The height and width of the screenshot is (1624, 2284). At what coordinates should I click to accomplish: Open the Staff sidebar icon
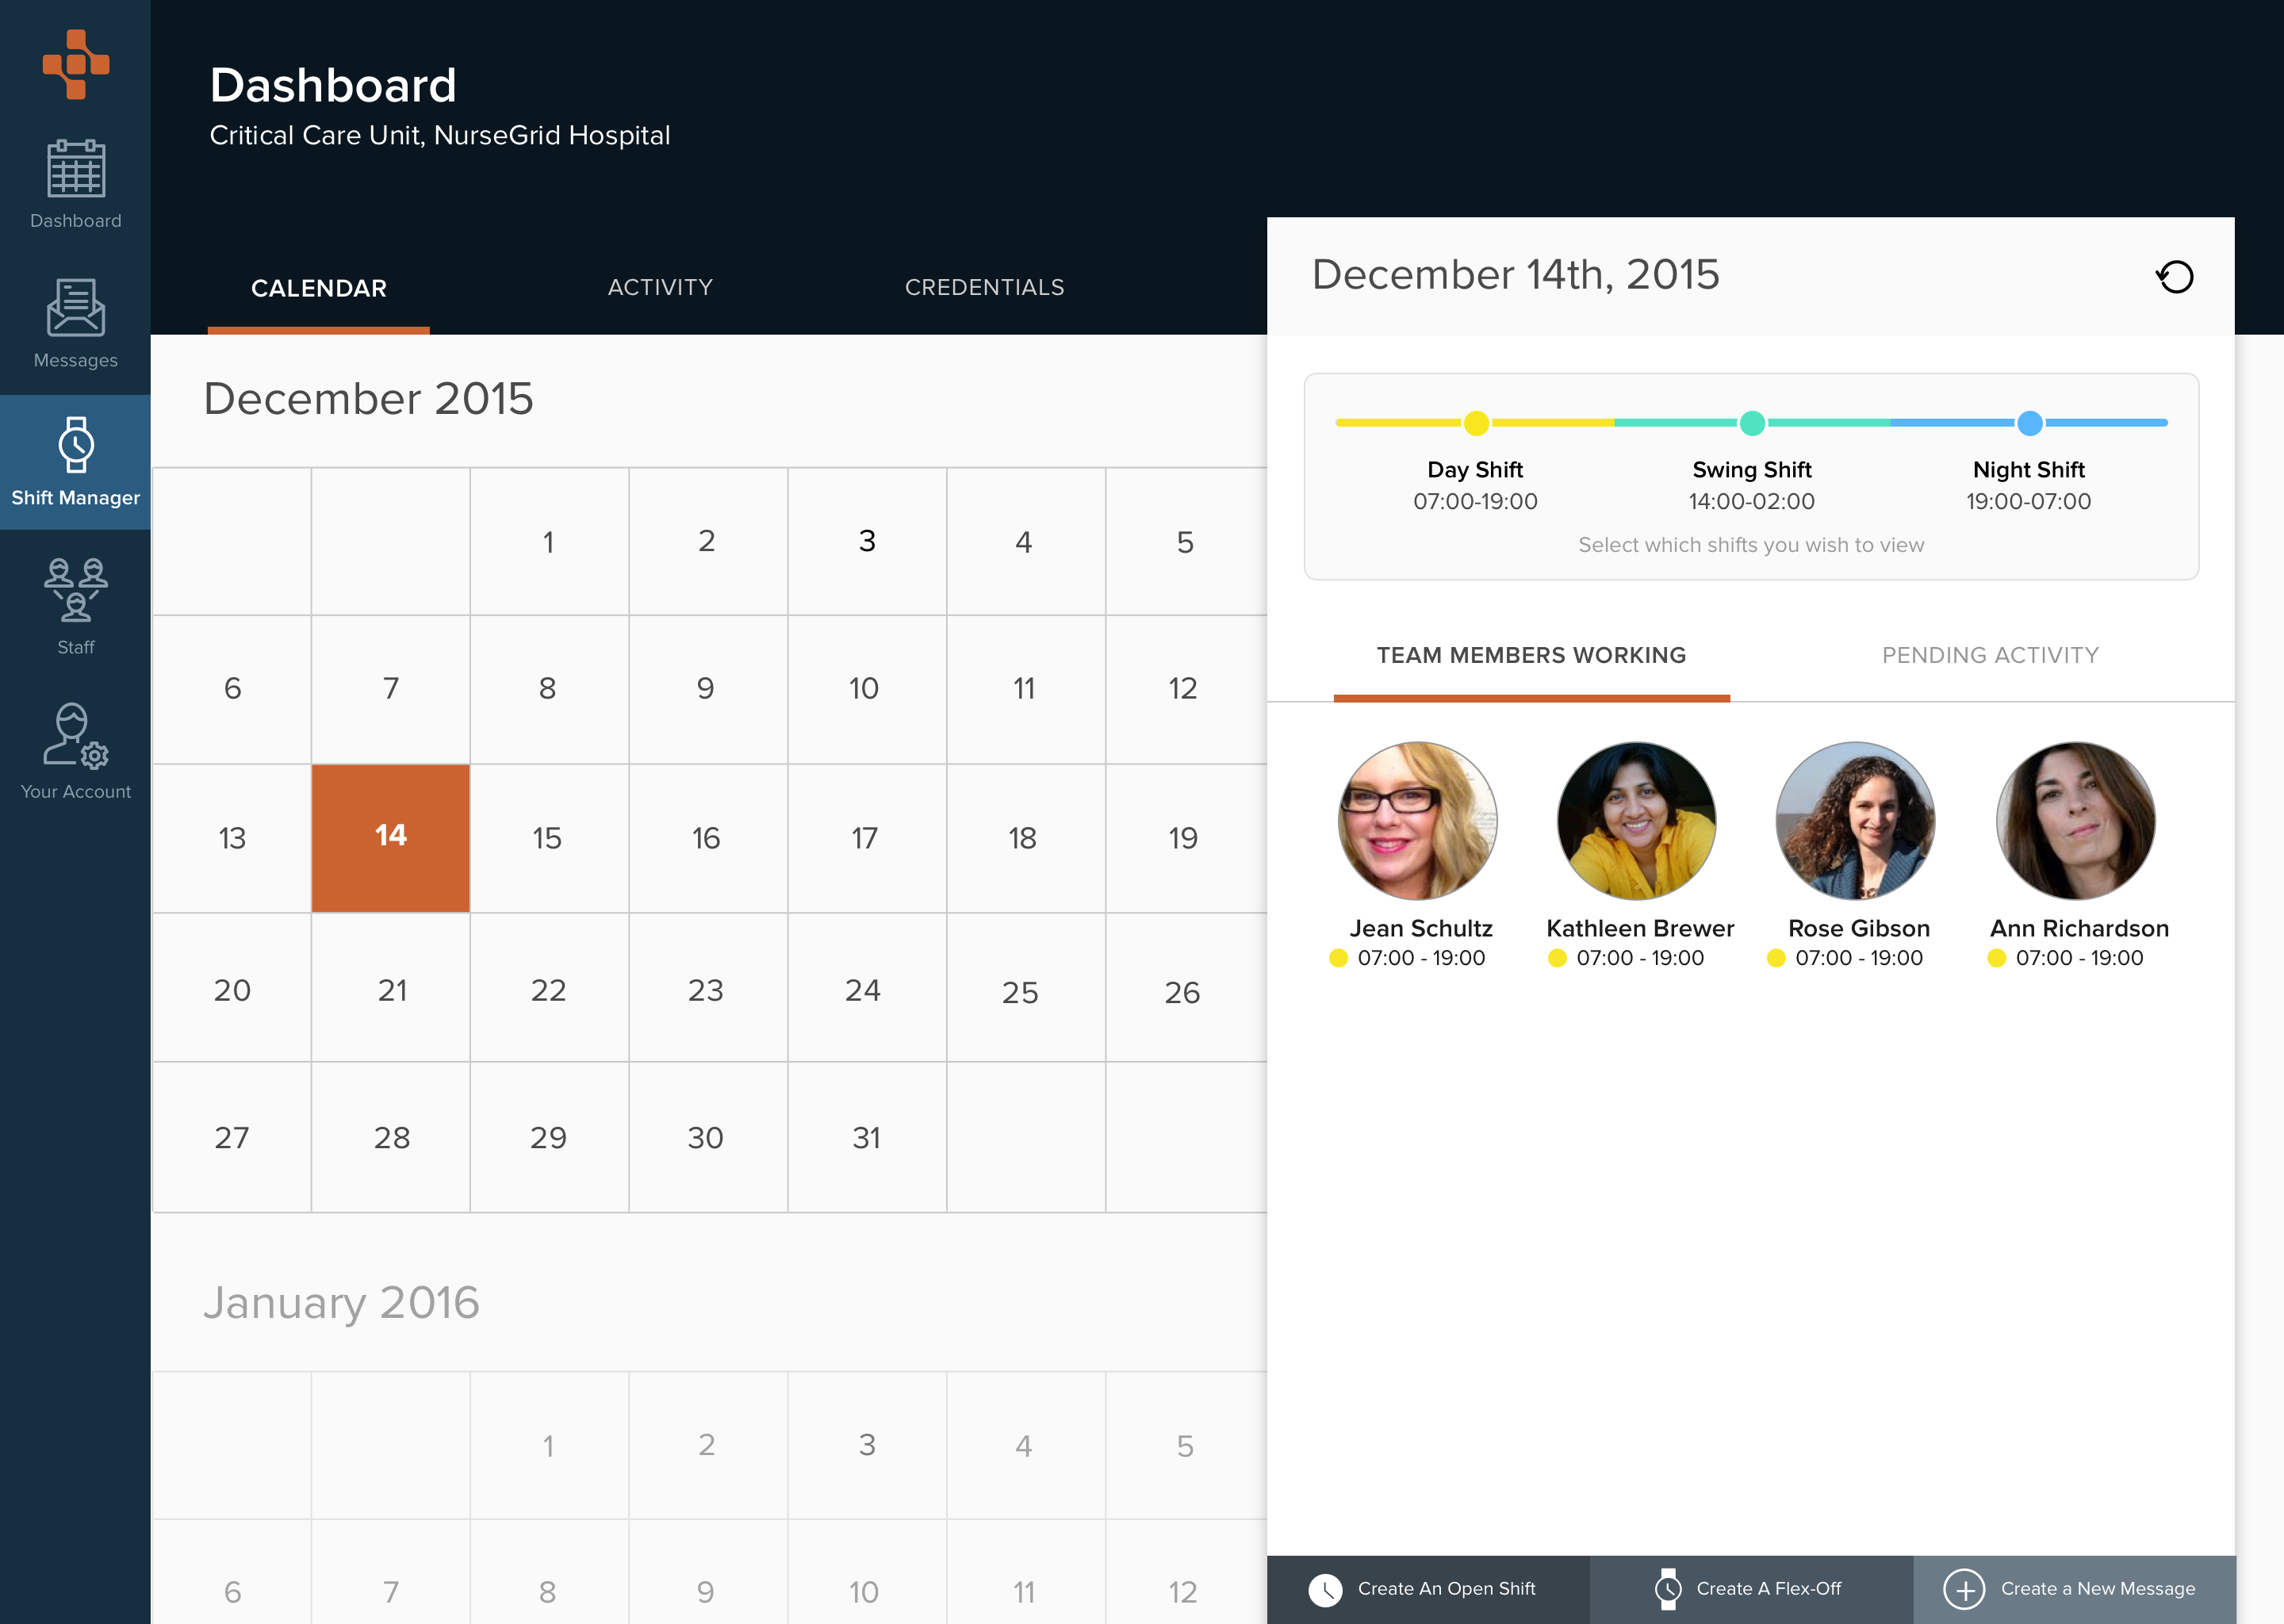[75, 589]
